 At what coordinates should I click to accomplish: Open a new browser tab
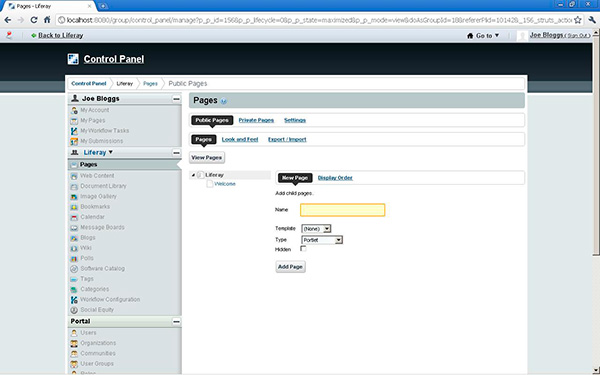point(103,6)
